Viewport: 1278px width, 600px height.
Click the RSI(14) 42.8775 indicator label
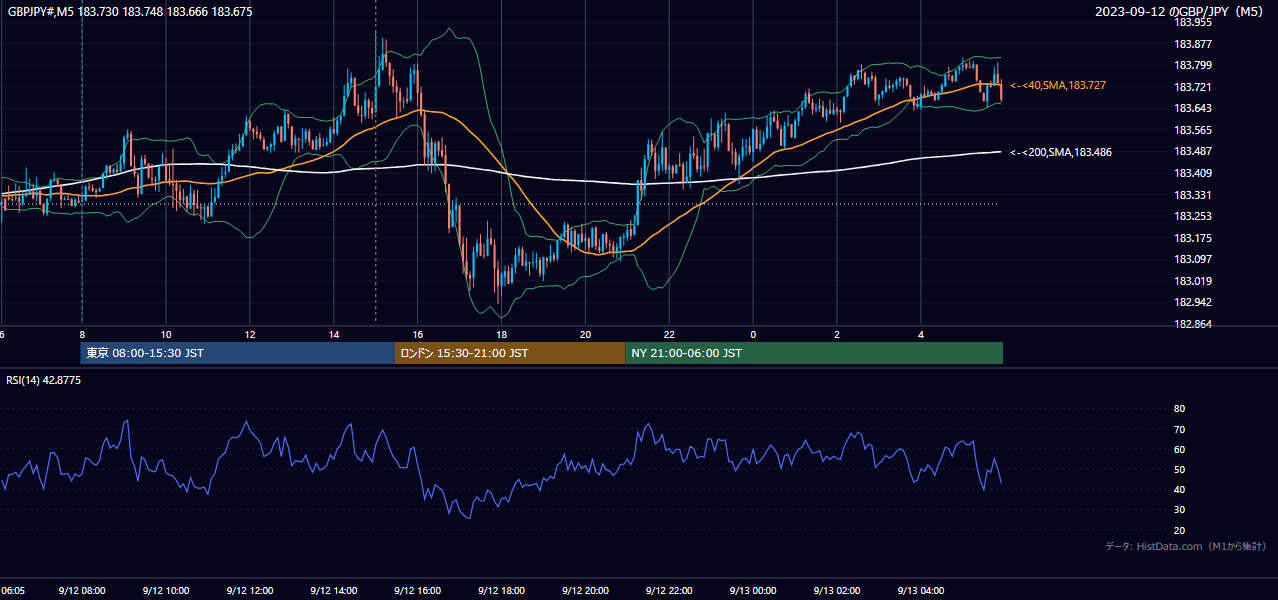tap(44, 380)
